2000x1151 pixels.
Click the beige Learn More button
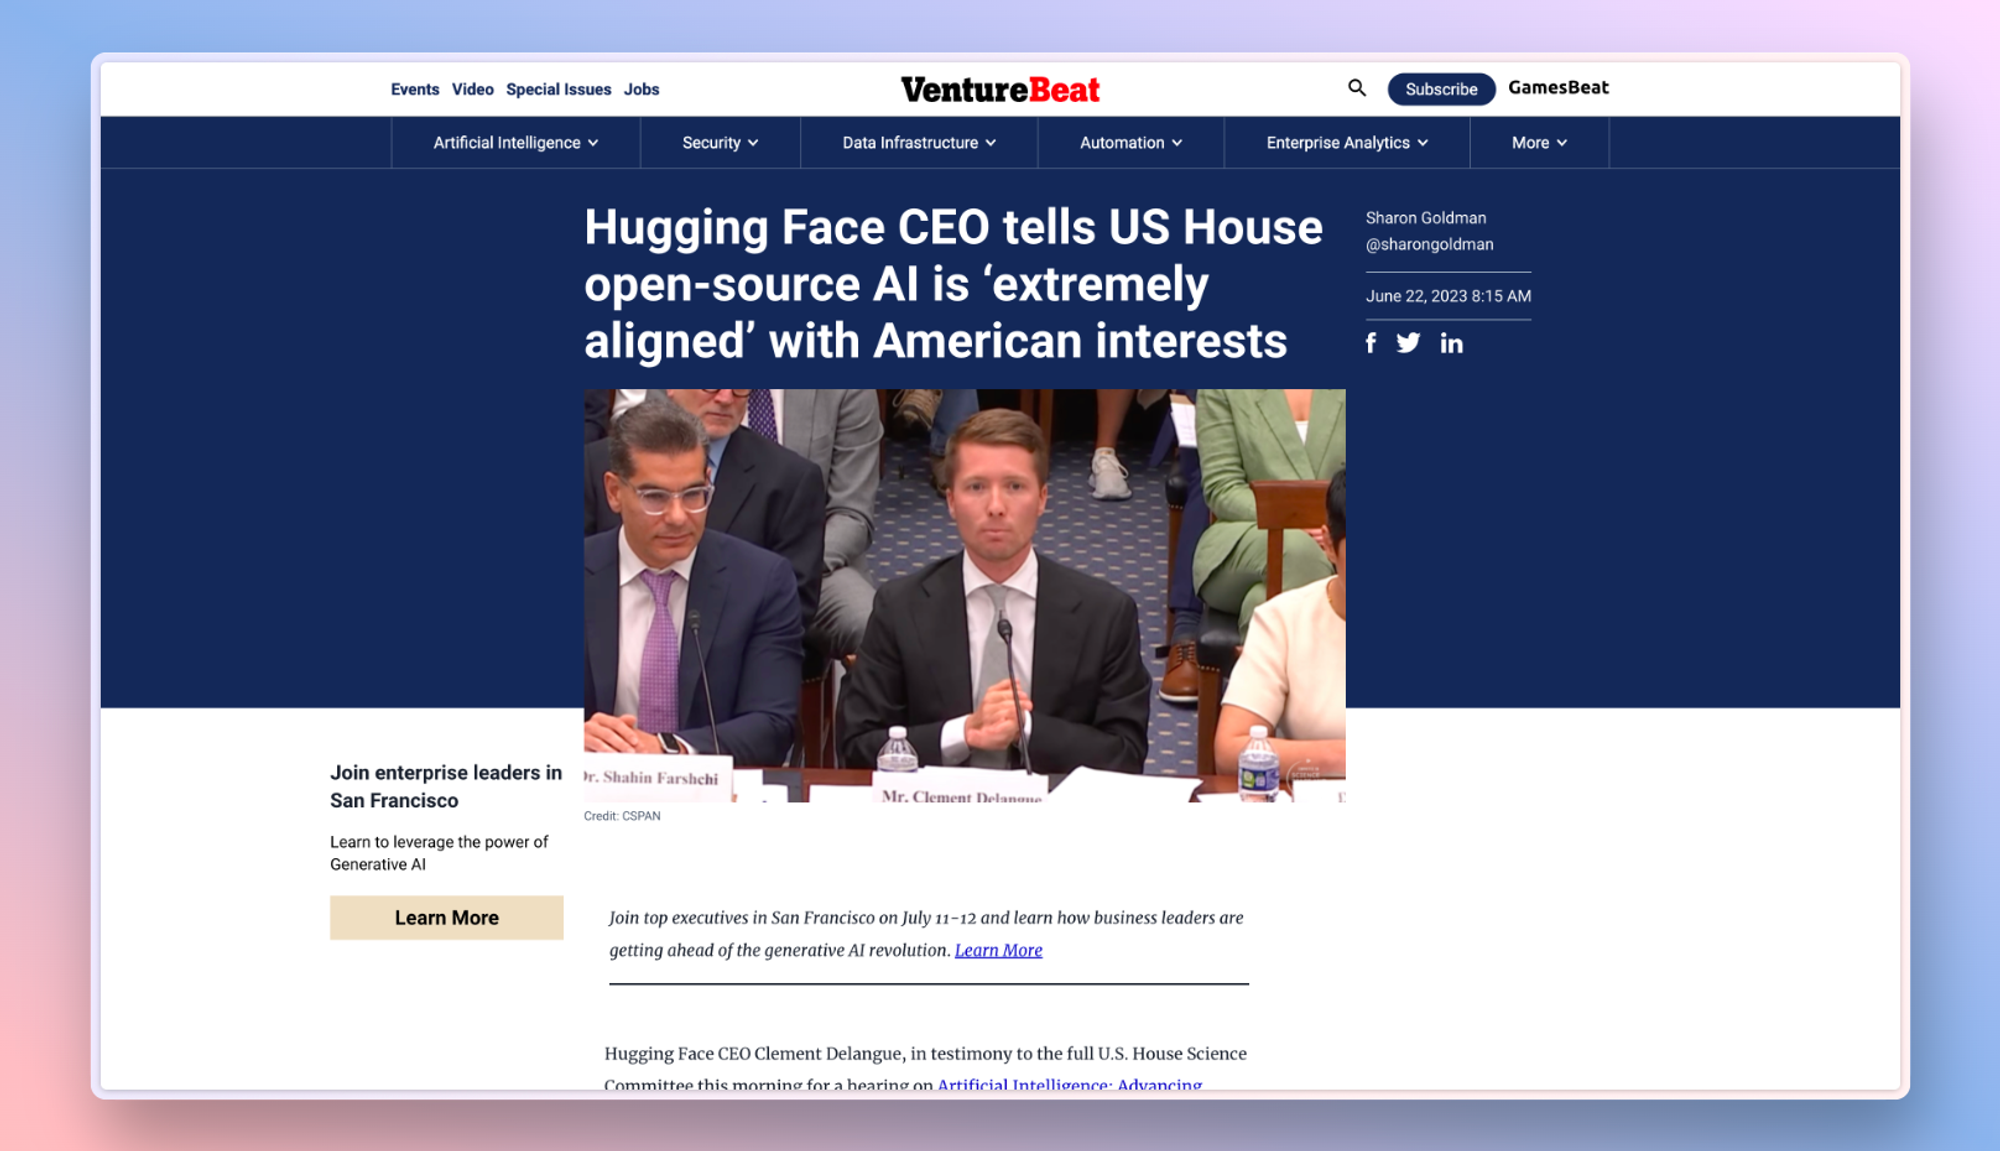click(x=446, y=917)
